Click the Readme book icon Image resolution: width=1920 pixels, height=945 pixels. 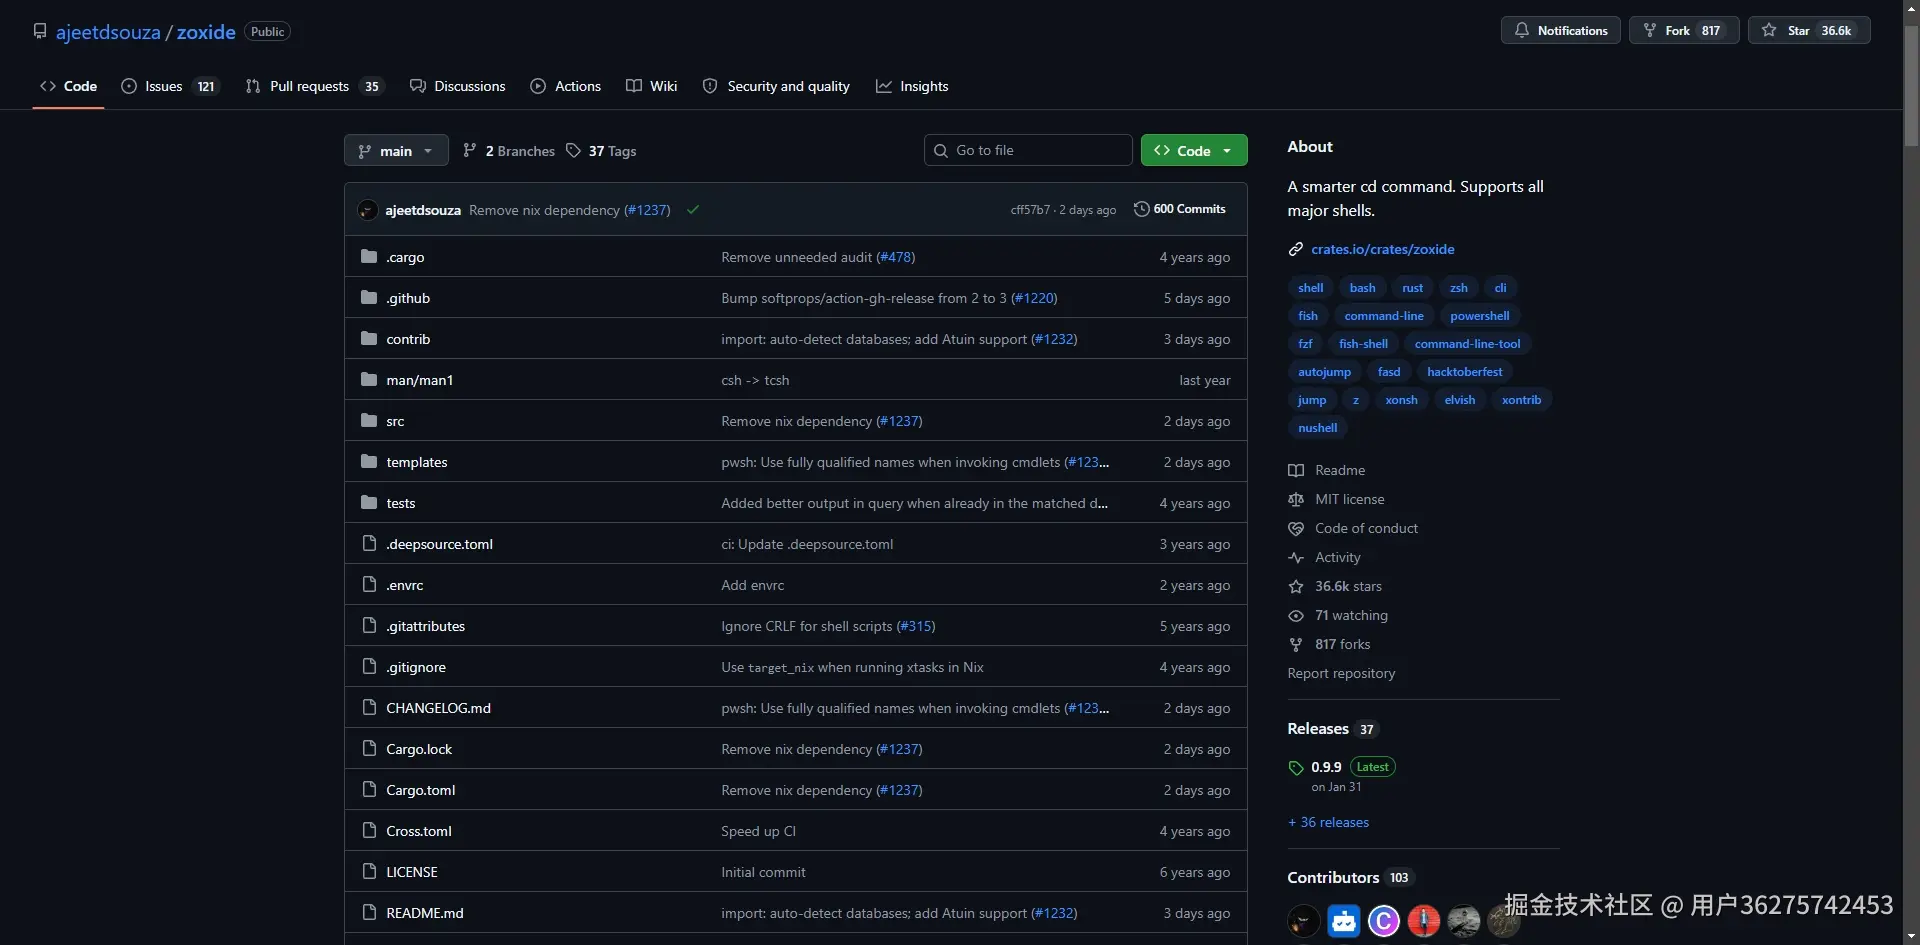(x=1296, y=470)
